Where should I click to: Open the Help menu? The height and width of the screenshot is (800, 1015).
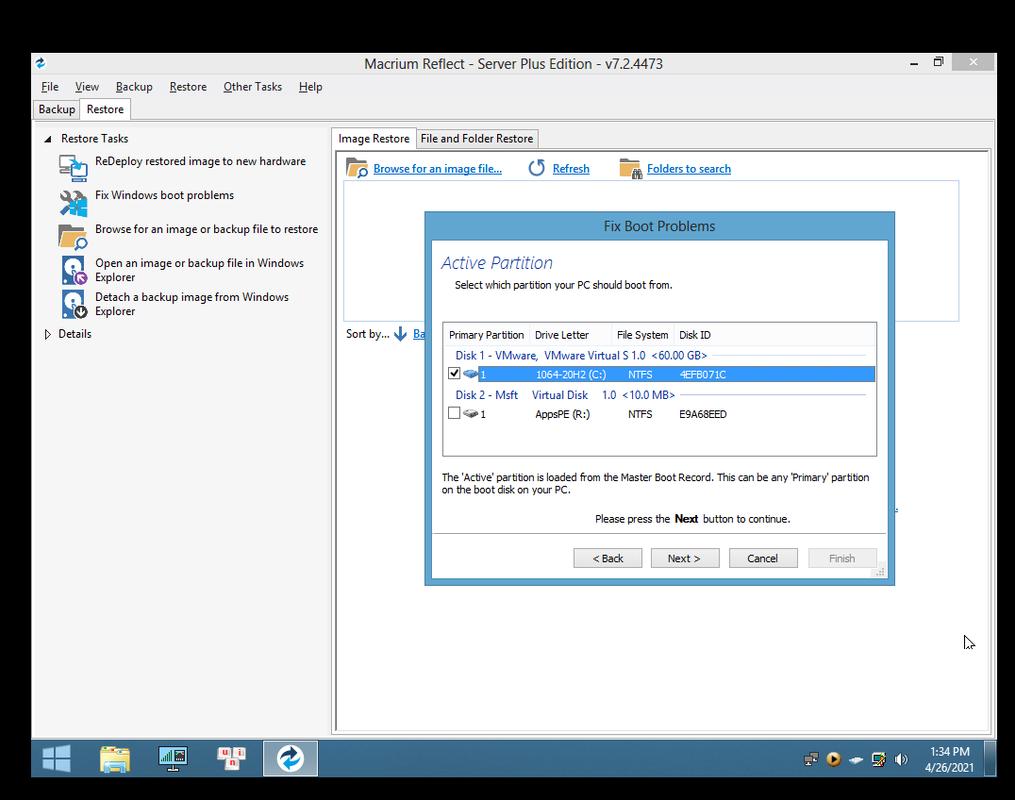pyautogui.click(x=310, y=87)
